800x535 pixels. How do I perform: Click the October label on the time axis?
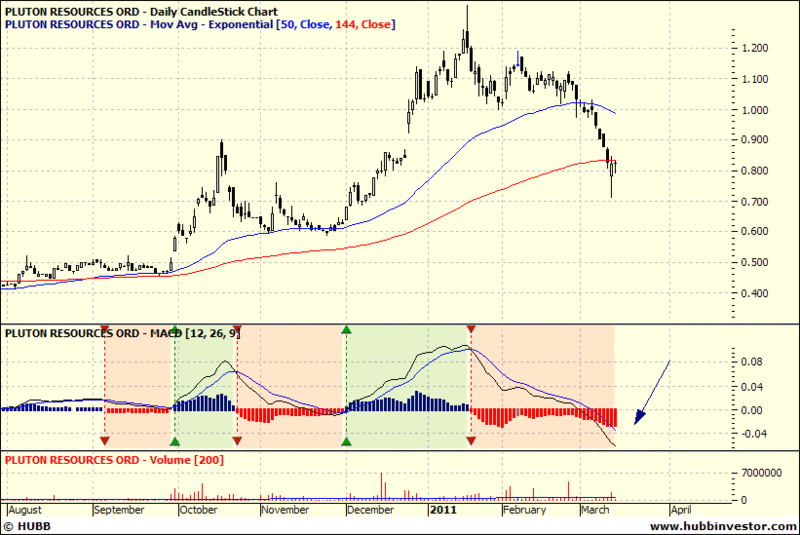click(x=198, y=510)
